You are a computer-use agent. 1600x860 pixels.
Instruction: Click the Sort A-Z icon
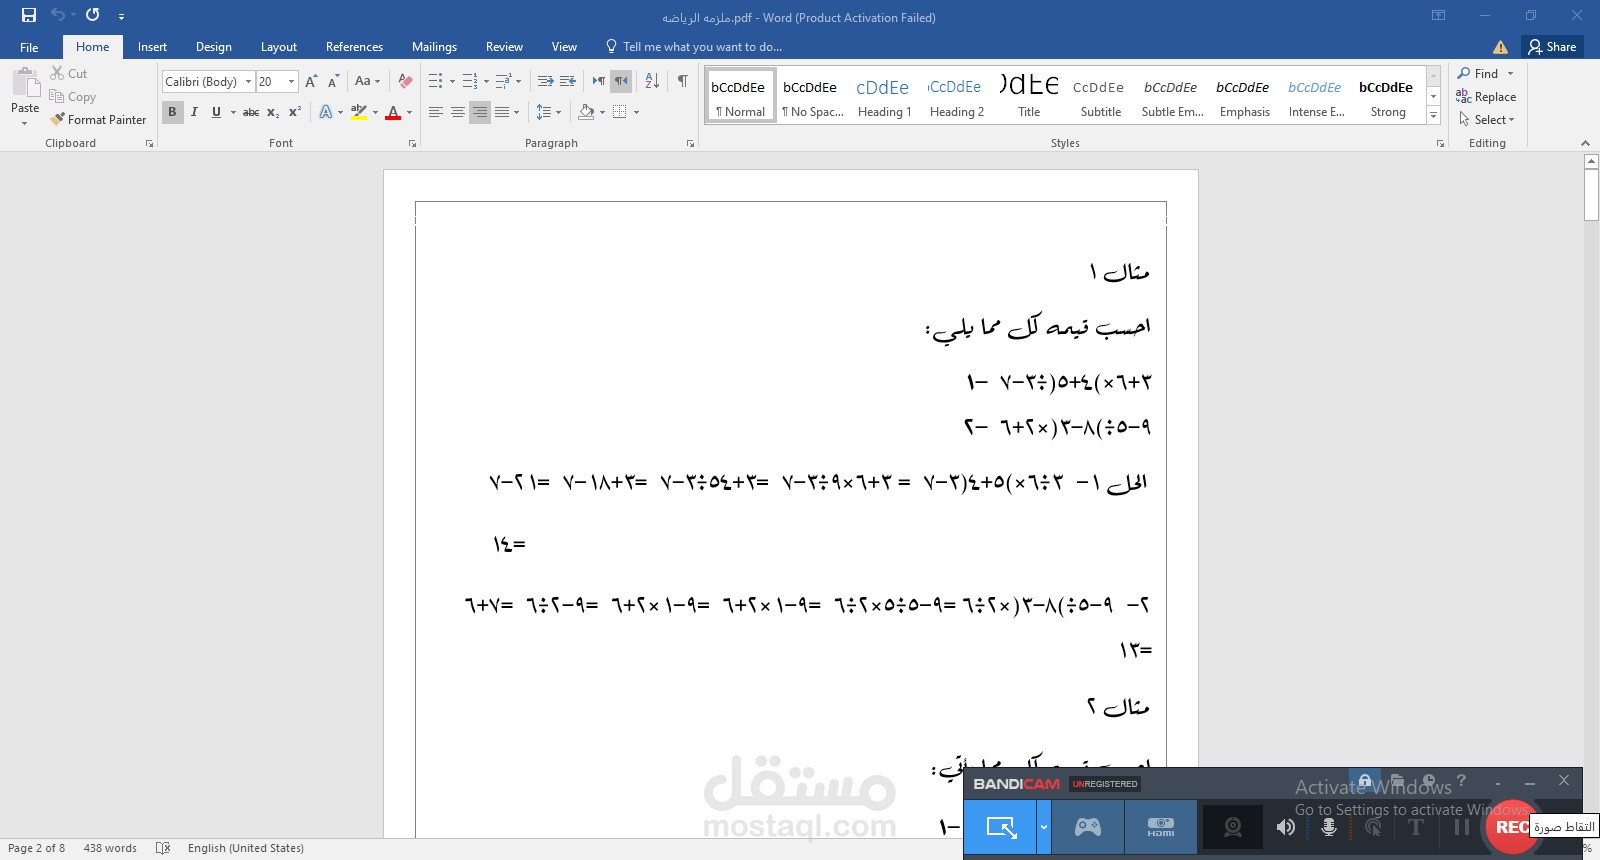[652, 81]
